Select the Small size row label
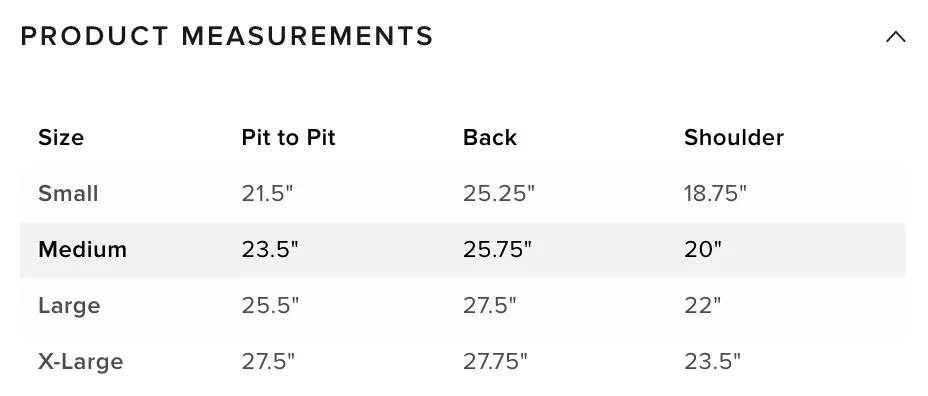Viewport: 928px width, 396px height. pos(68,194)
